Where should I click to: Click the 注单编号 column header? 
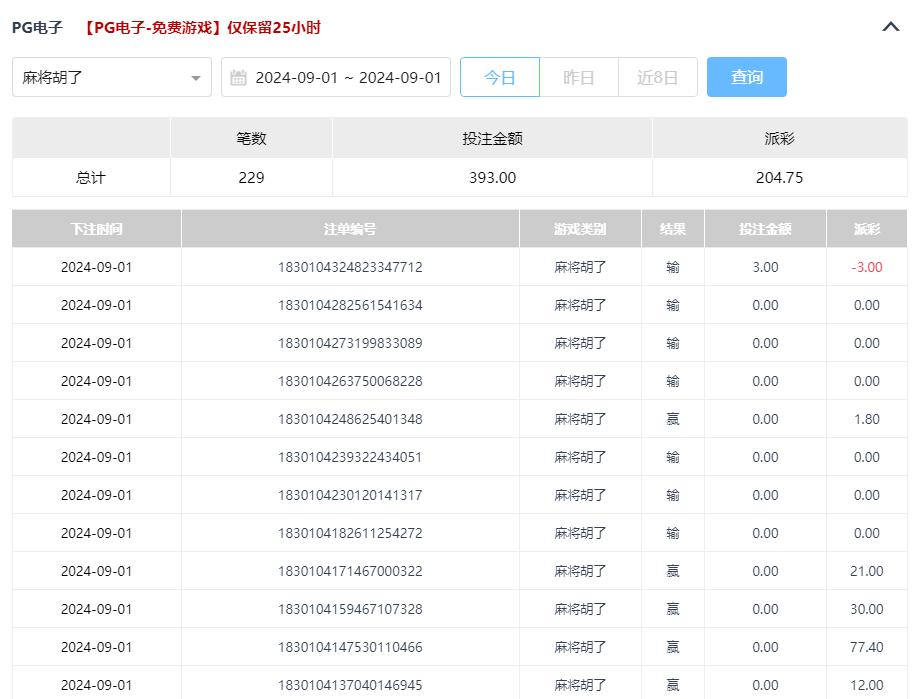point(350,229)
